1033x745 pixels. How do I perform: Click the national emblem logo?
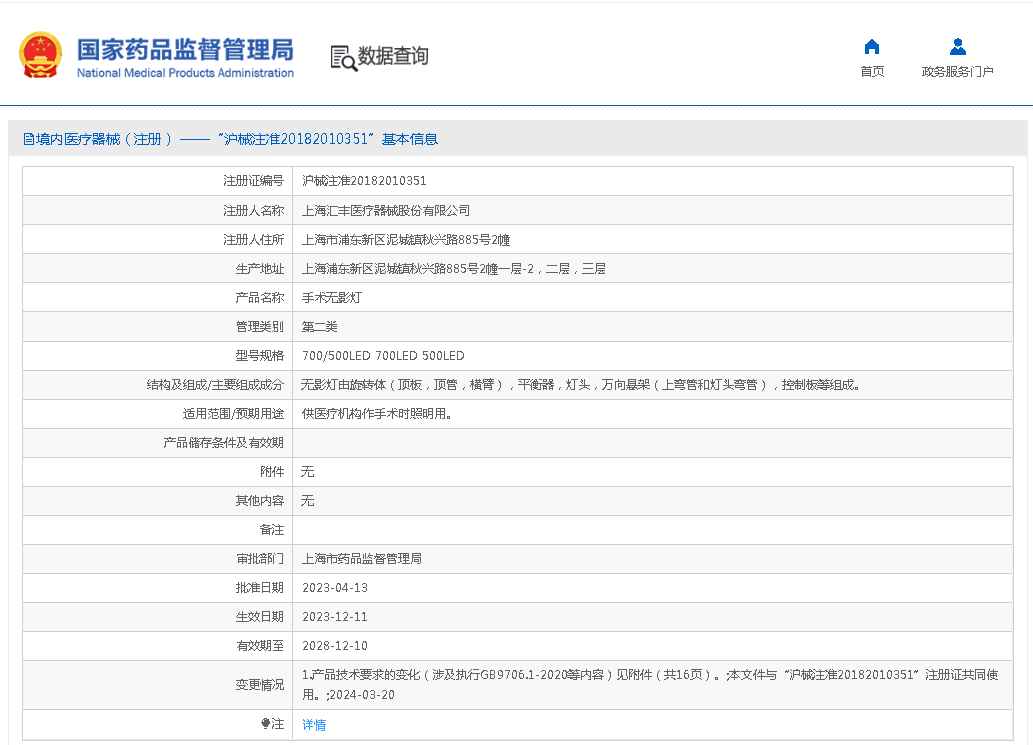click(40, 55)
